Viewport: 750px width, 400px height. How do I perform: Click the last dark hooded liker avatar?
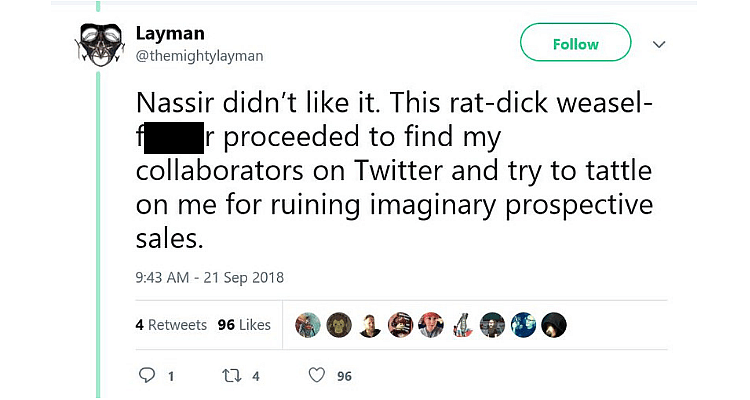554,325
